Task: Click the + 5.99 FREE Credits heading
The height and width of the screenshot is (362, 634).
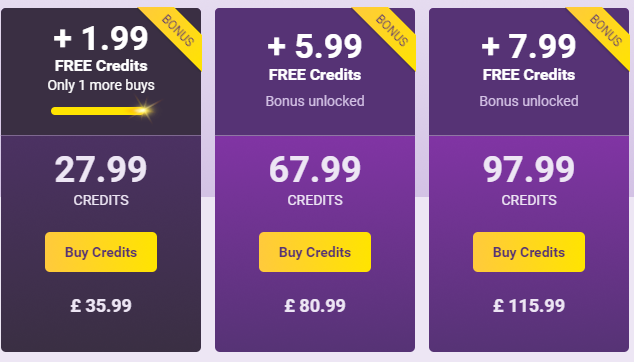Action: (x=315, y=57)
